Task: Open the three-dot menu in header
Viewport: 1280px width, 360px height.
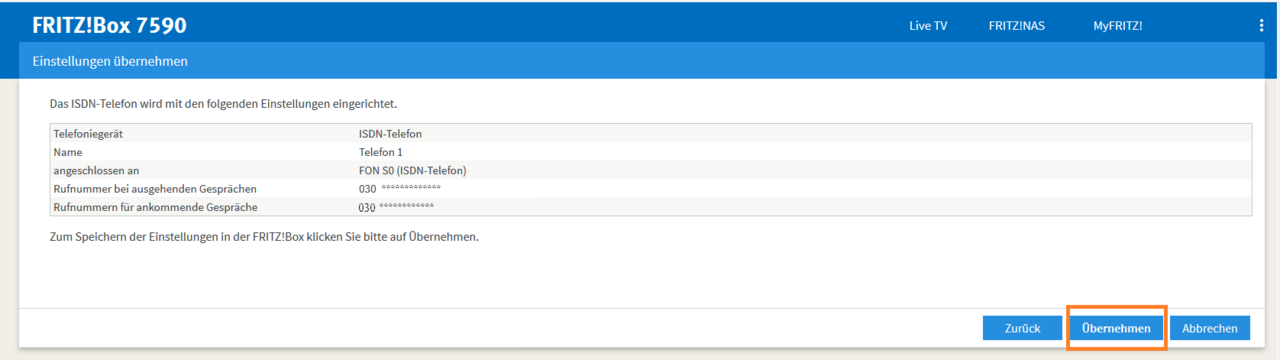Action: pyautogui.click(x=1261, y=26)
